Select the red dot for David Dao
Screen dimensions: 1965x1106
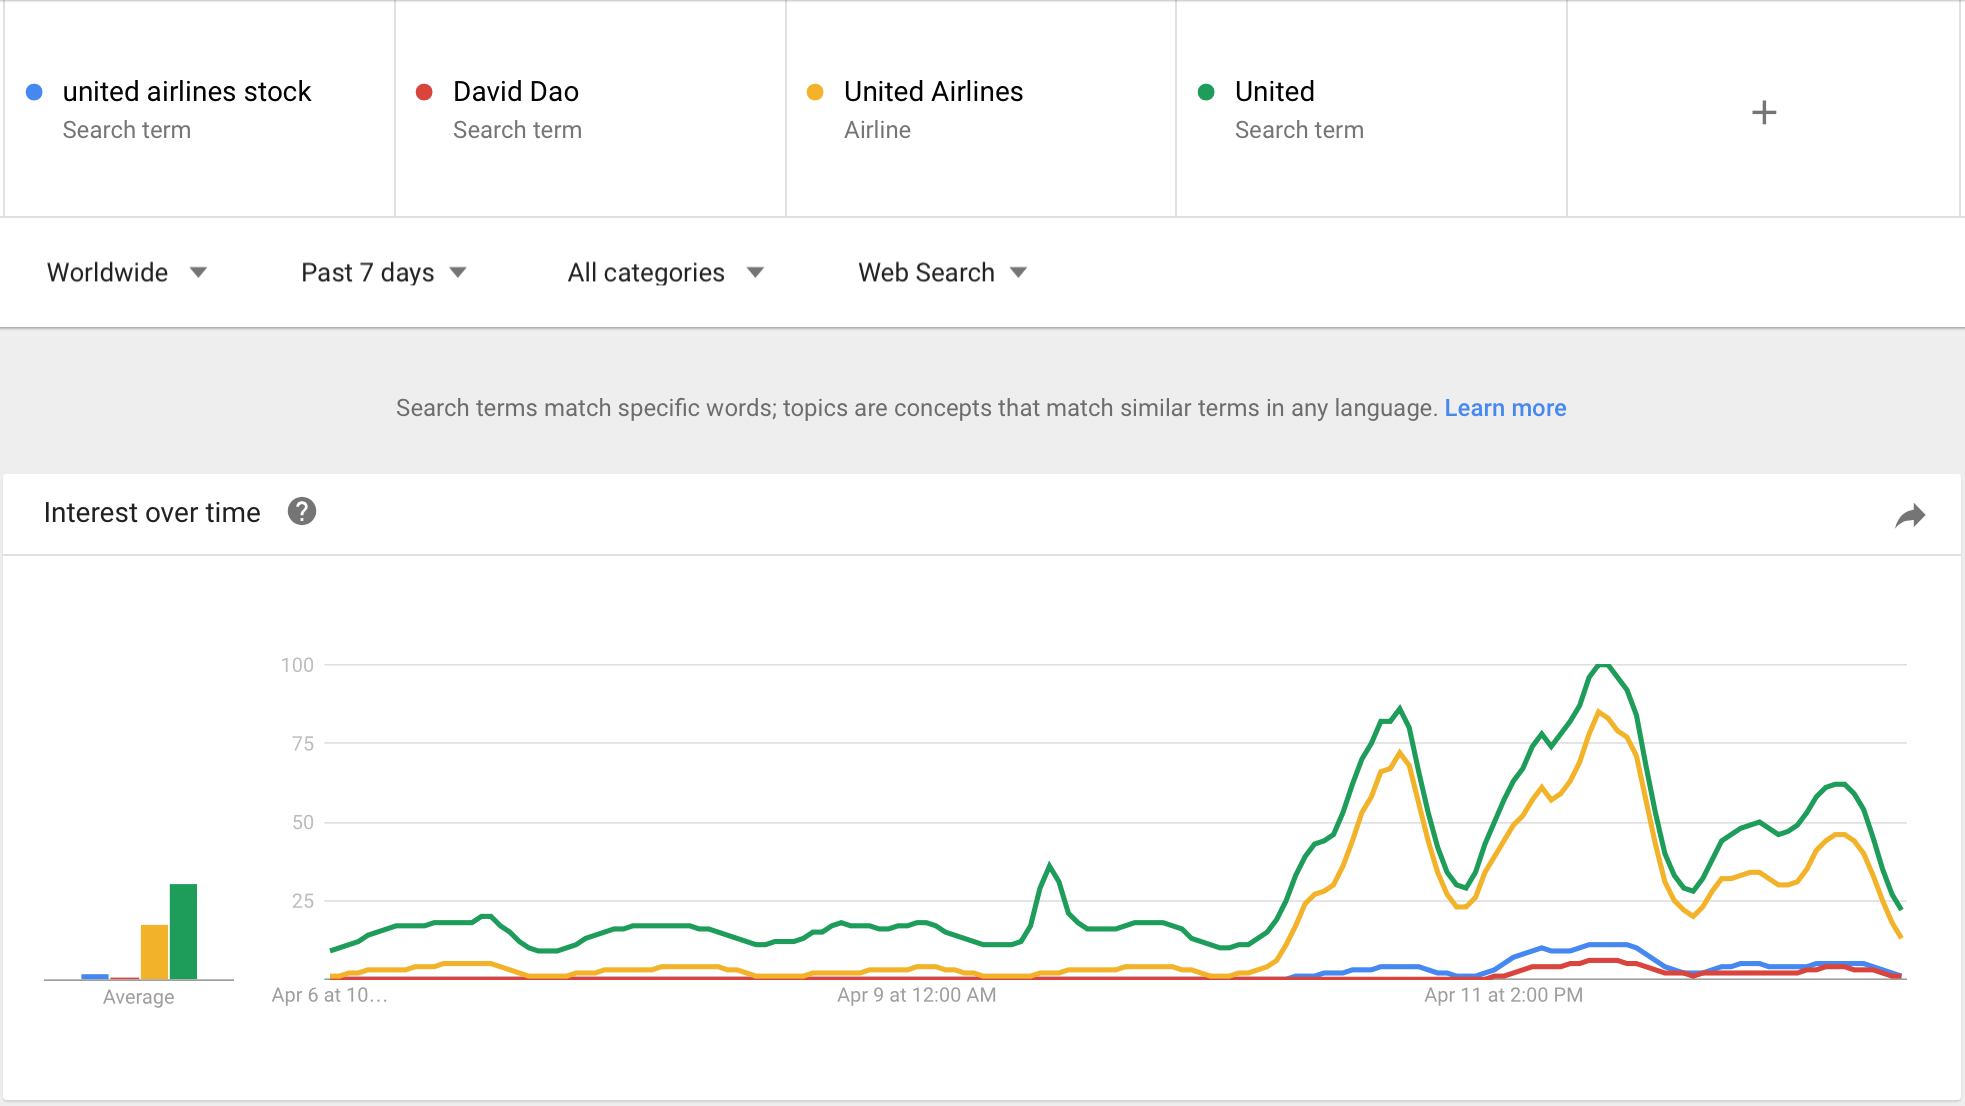click(x=424, y=92)
